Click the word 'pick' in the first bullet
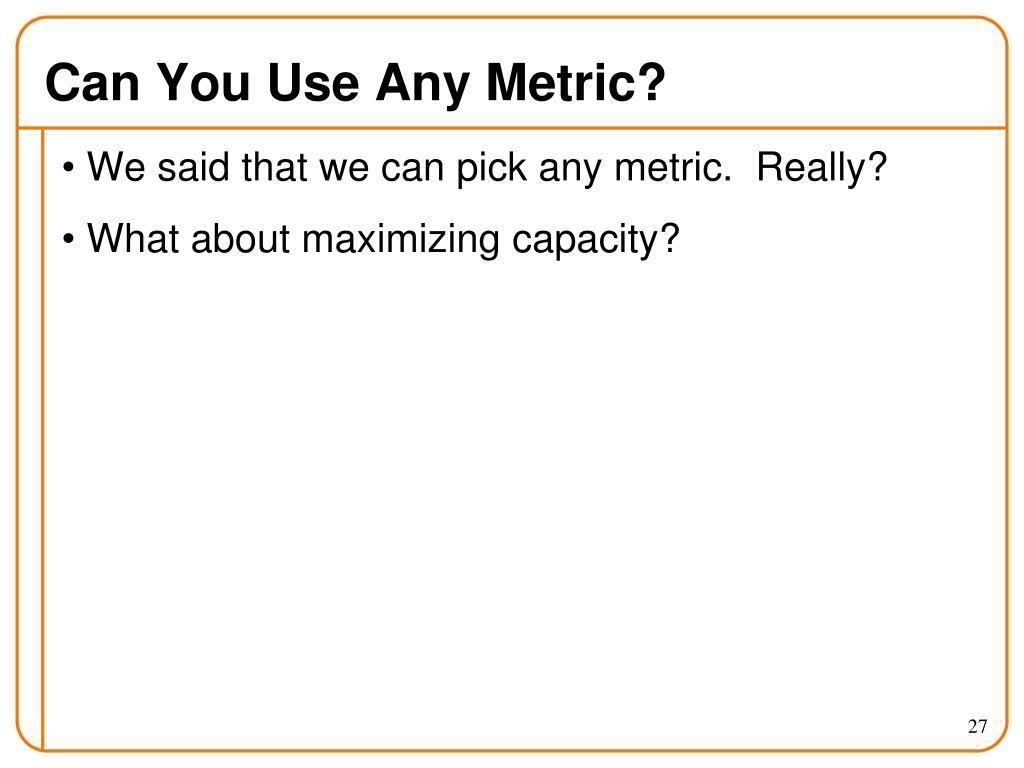The width and height of the screenshot is (1024, 768). [x=491, y=168]
